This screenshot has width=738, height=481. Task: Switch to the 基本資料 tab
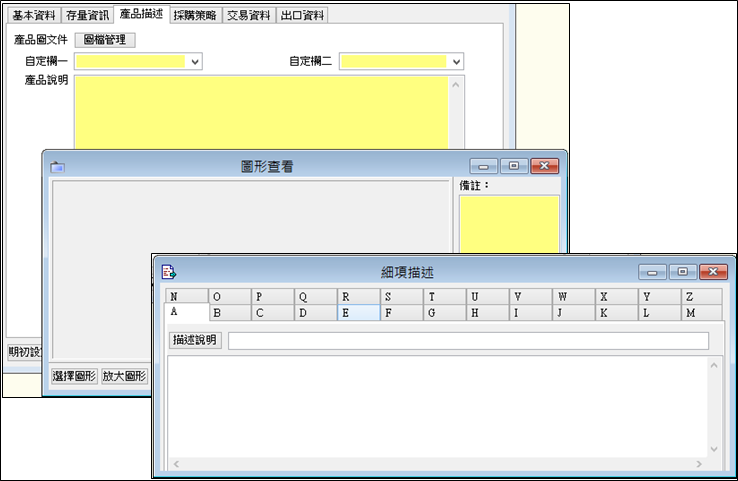[34, 15]
